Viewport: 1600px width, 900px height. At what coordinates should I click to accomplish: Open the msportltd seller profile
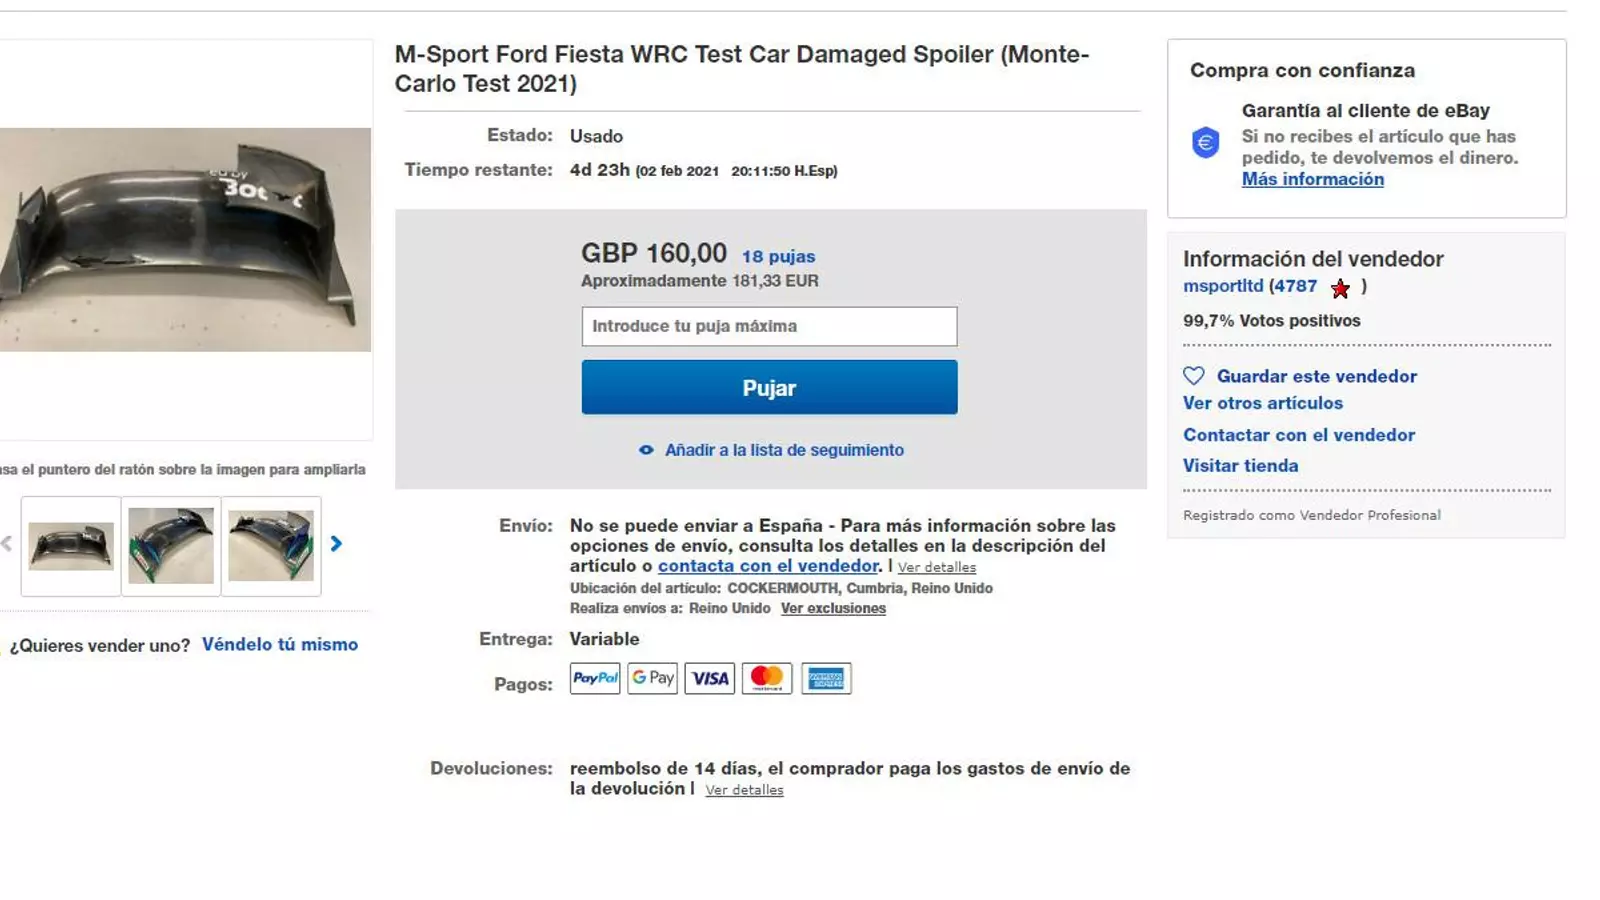1223,286
